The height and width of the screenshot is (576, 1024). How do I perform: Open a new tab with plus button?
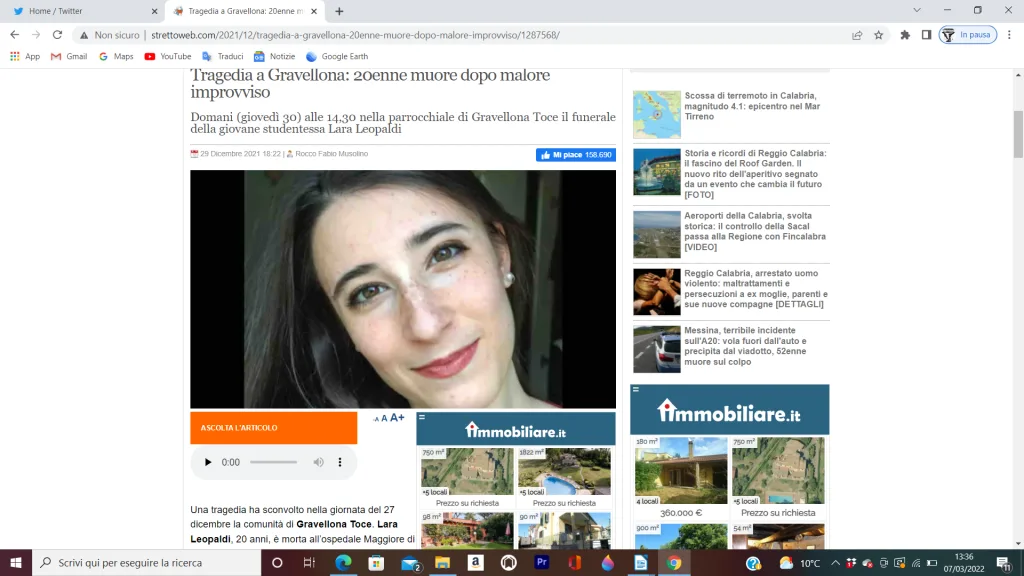pos(339,11)
